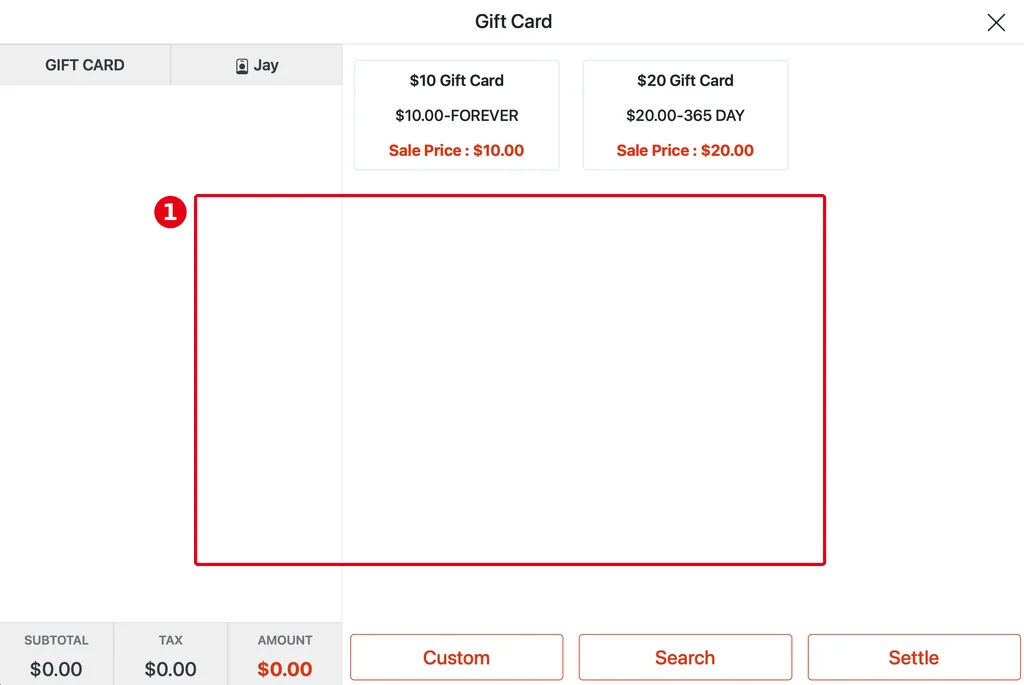Close the Gift Card dialog
The height and width of the screenshot is (685, 1024).
[995, 22]
